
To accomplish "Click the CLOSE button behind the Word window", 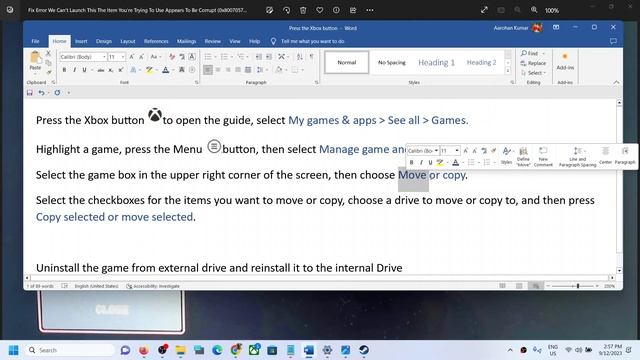I will pos(112,310).
